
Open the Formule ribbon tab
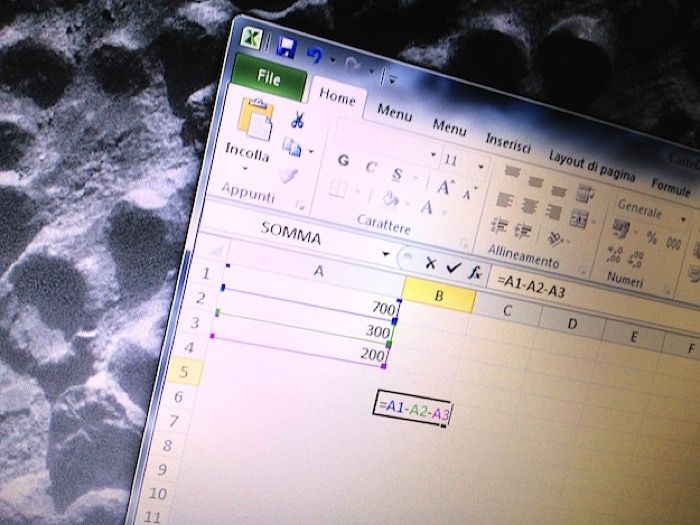(671, 186)
